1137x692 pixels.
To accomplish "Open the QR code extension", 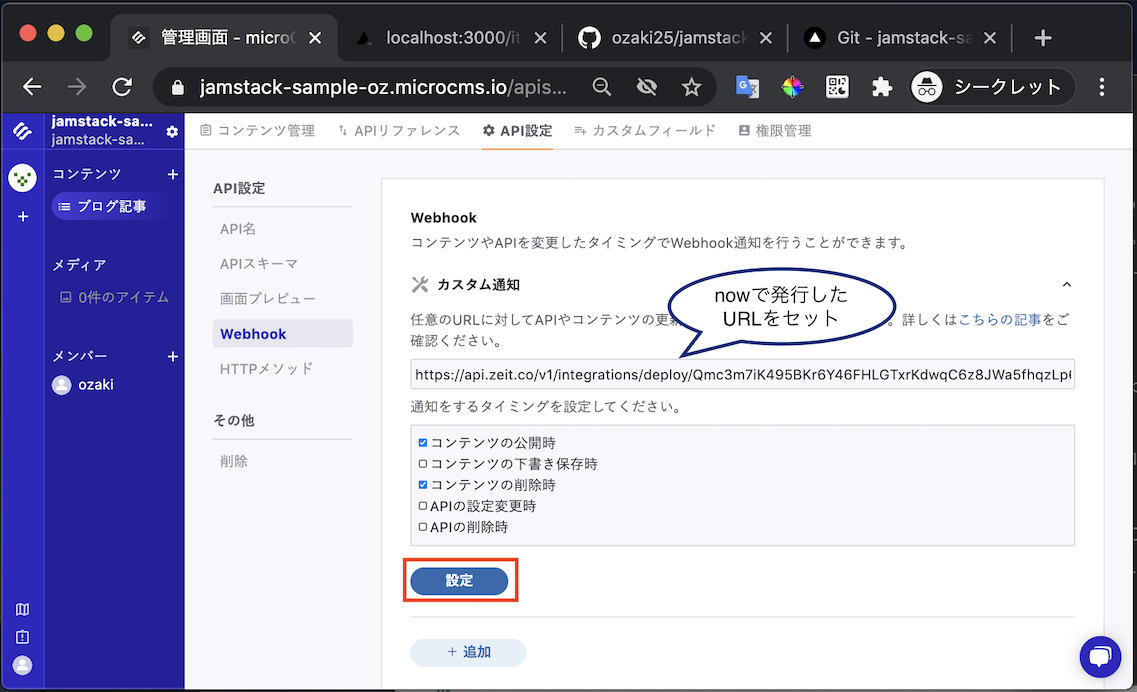I will (x=837, y=87).
